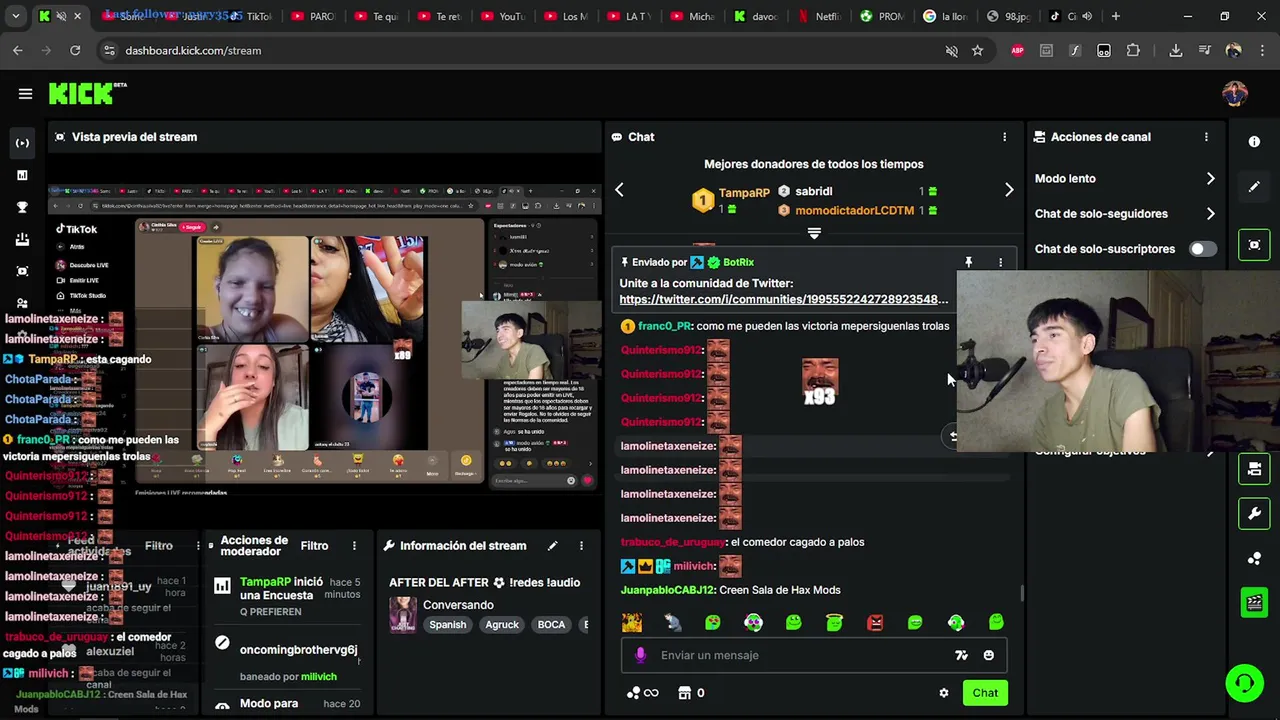
Task: Click the microphone icon in message box
Action: (x=641, y=655)
